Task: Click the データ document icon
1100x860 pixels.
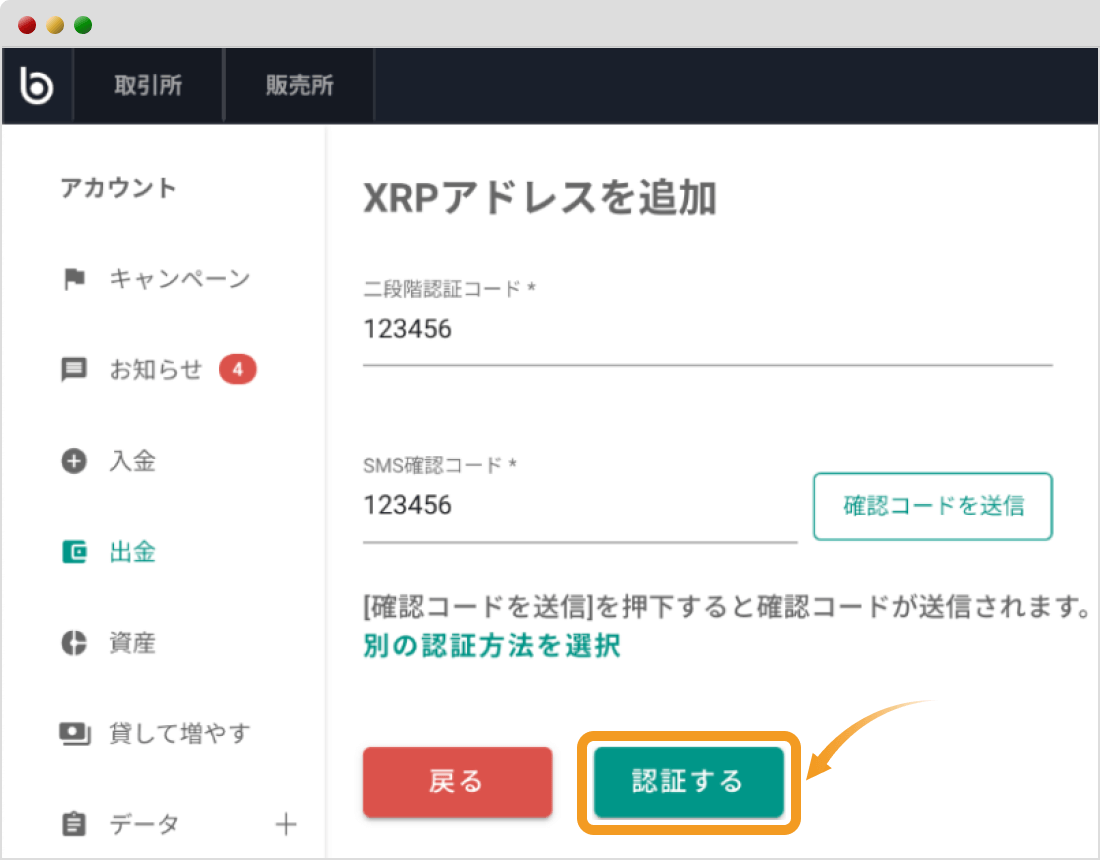Action: click(73, 824)
